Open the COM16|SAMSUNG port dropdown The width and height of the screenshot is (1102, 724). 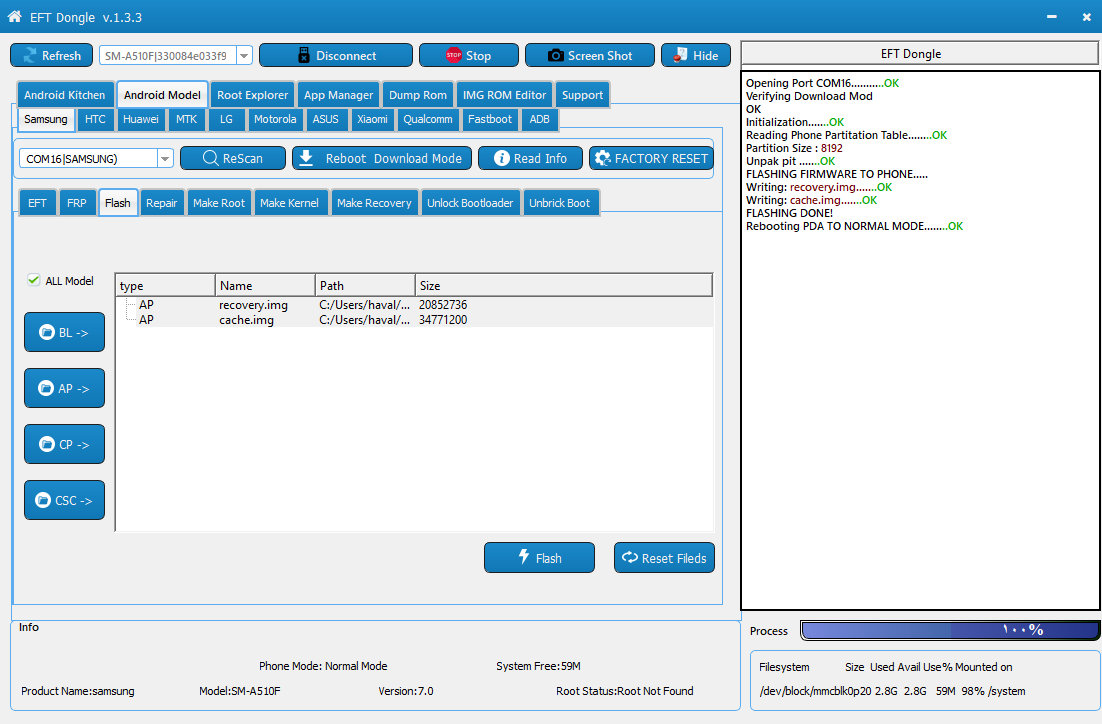[164, 159]
